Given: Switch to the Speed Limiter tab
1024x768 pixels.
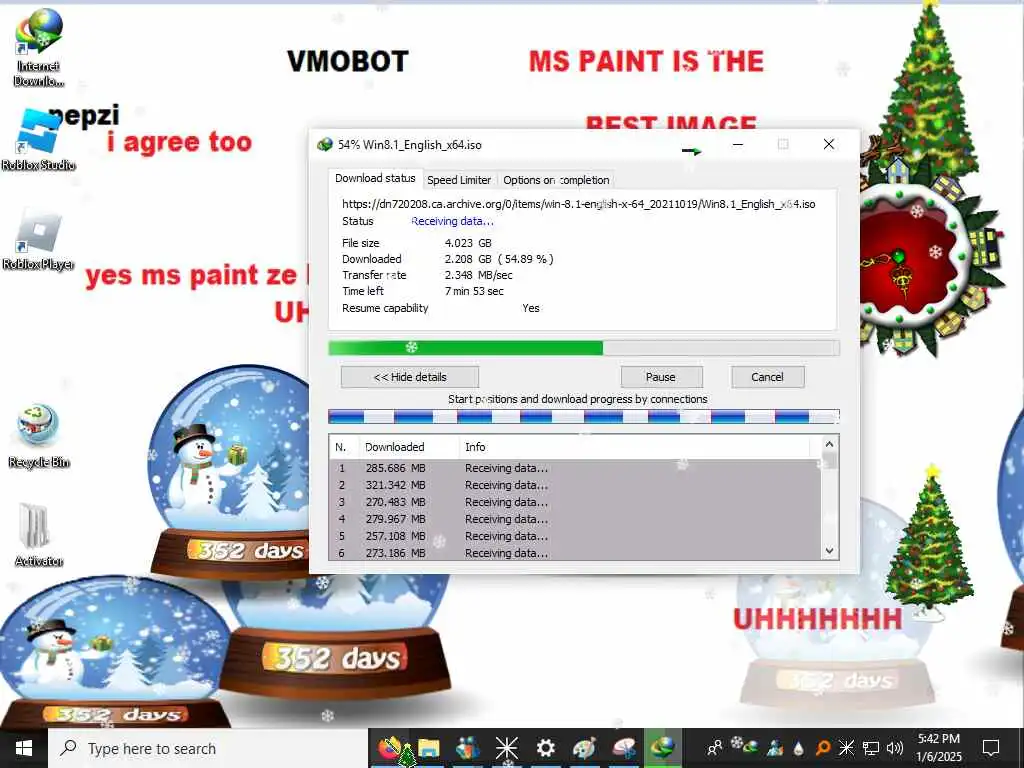Looking at the screenshot, I should [x=458, y=180].
